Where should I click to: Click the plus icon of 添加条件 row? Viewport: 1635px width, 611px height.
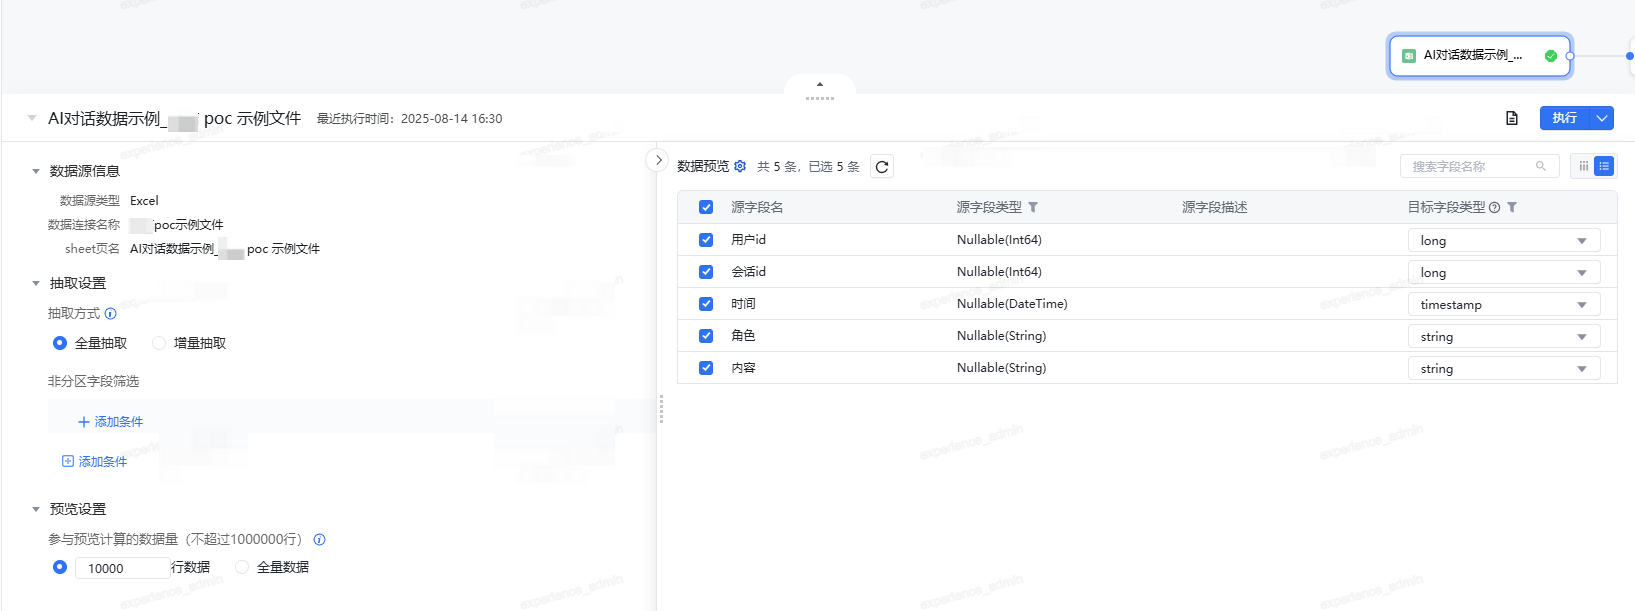[84, 422]
